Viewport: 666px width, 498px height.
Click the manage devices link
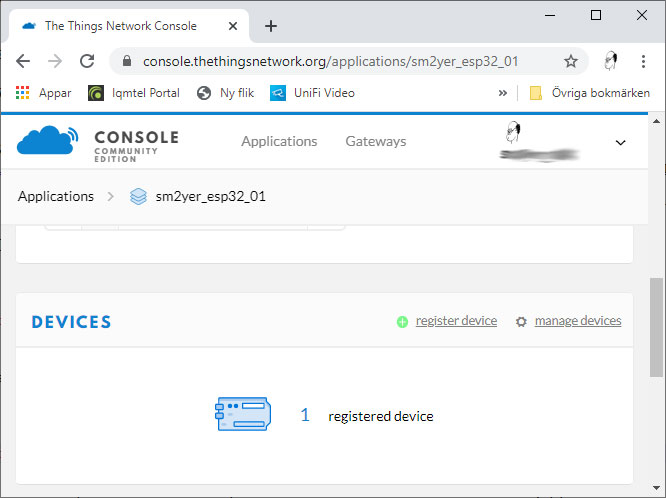pyautogui.click(x=578, y=320)
